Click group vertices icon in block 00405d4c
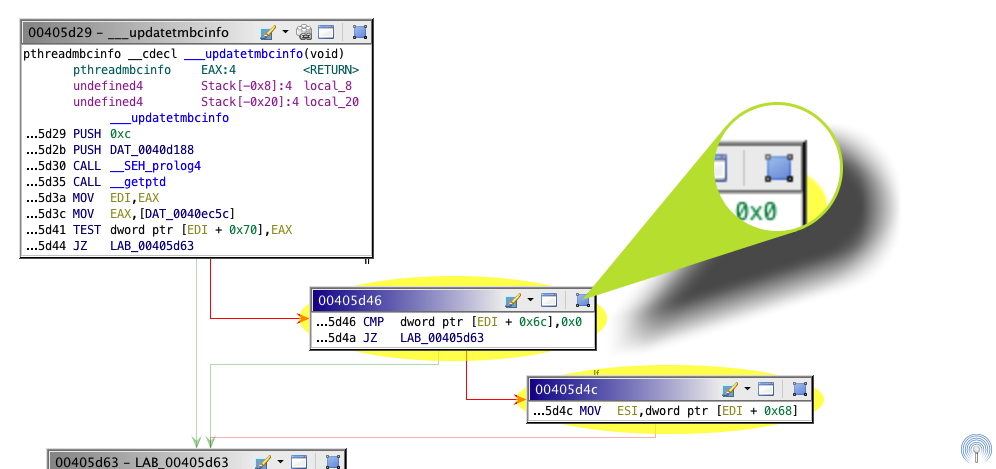Screen dimensions: 996x469 click(799, 389)
